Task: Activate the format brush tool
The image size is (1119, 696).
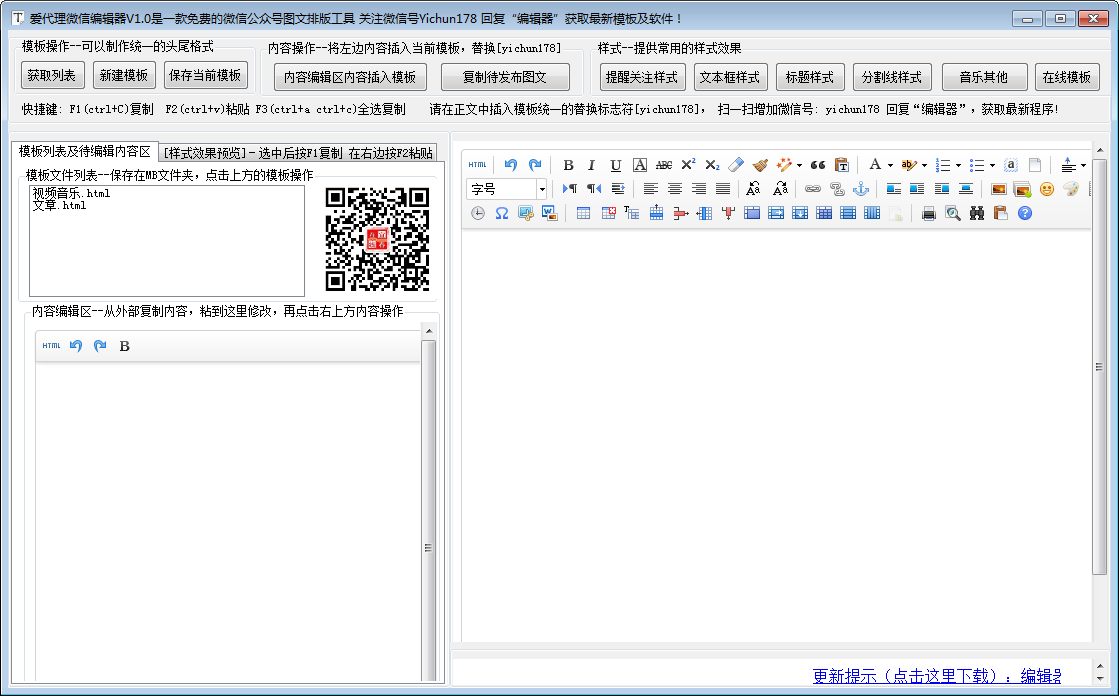Action: (x=760, y=165)
